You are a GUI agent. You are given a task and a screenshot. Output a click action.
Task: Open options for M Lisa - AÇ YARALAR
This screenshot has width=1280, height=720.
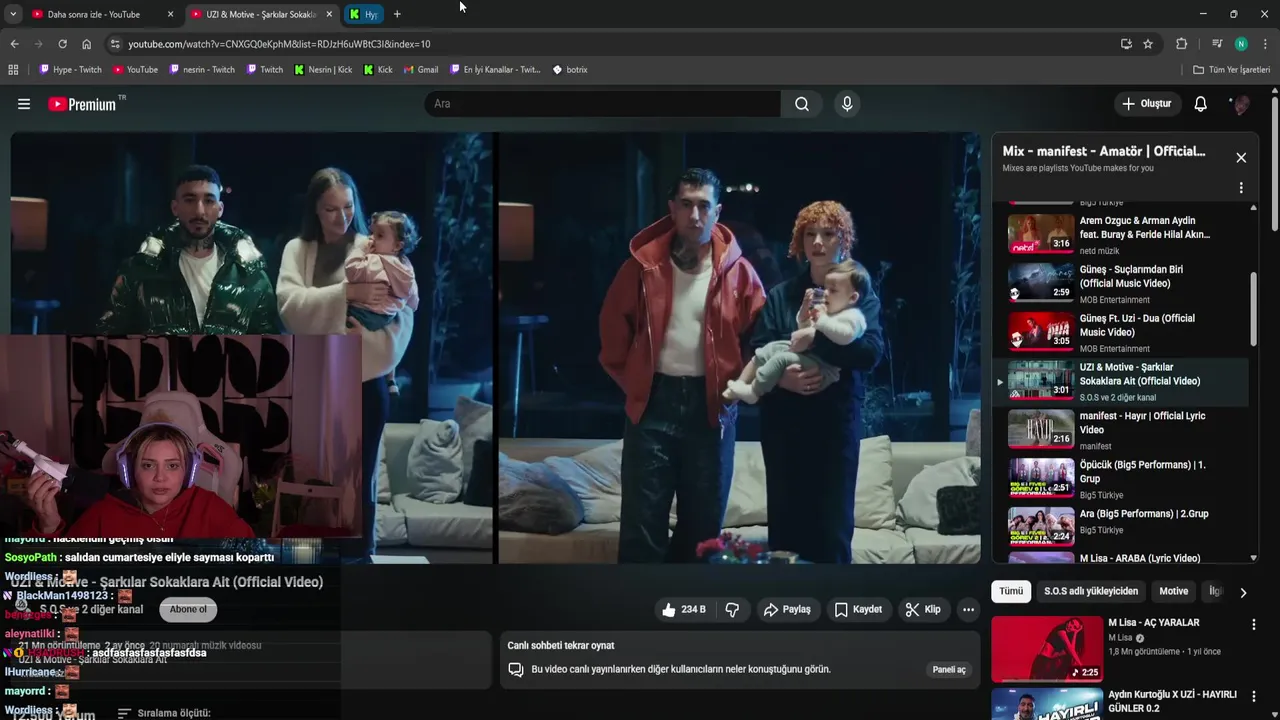click(x=1253, y=624)
